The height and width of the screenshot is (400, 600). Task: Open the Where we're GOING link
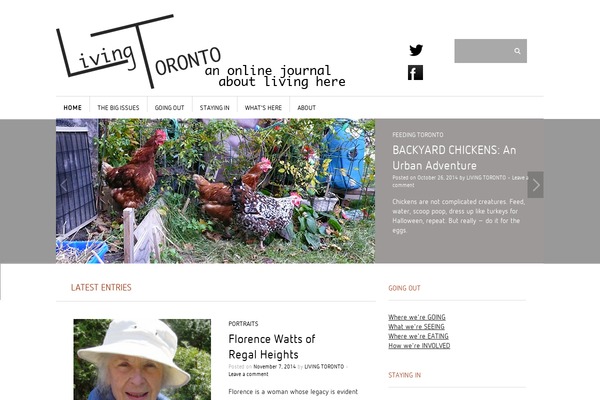(417, 317)
